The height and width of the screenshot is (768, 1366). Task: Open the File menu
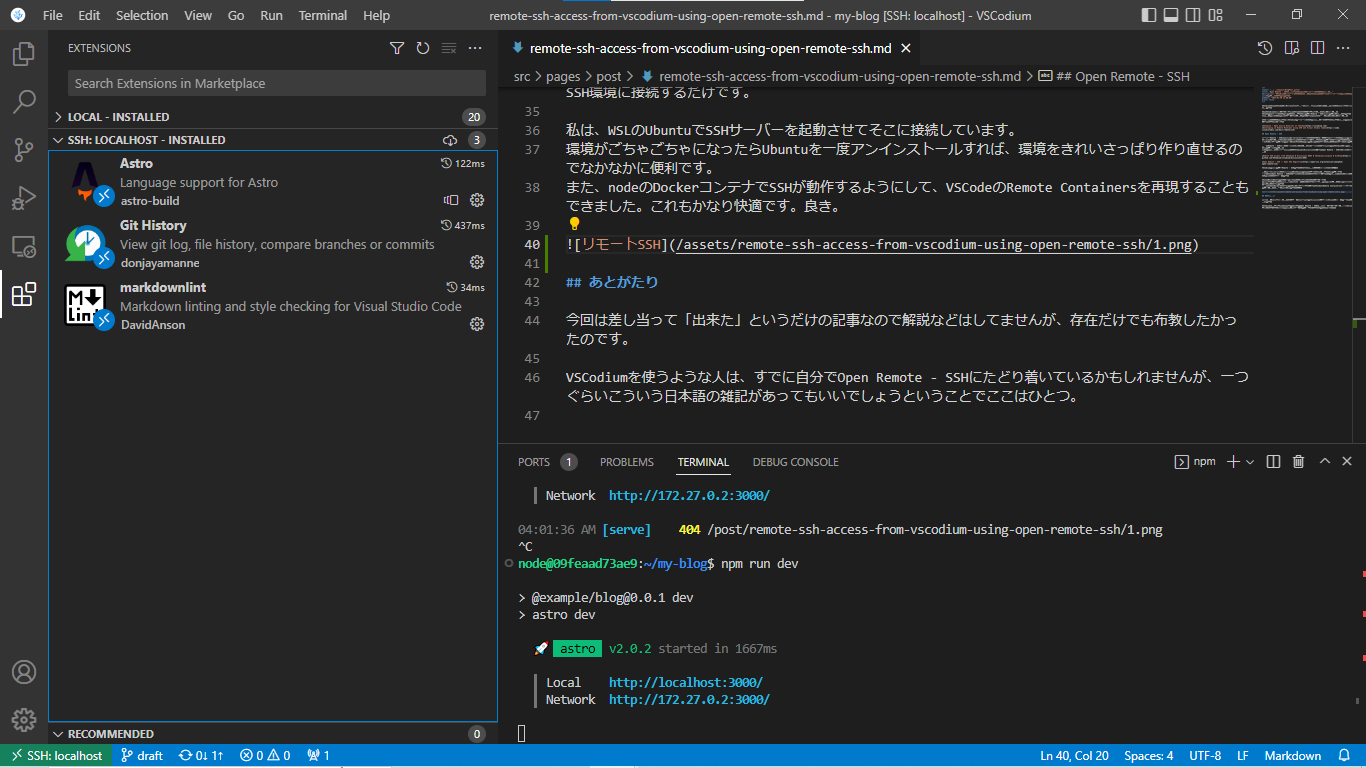[x=53, y=15]
